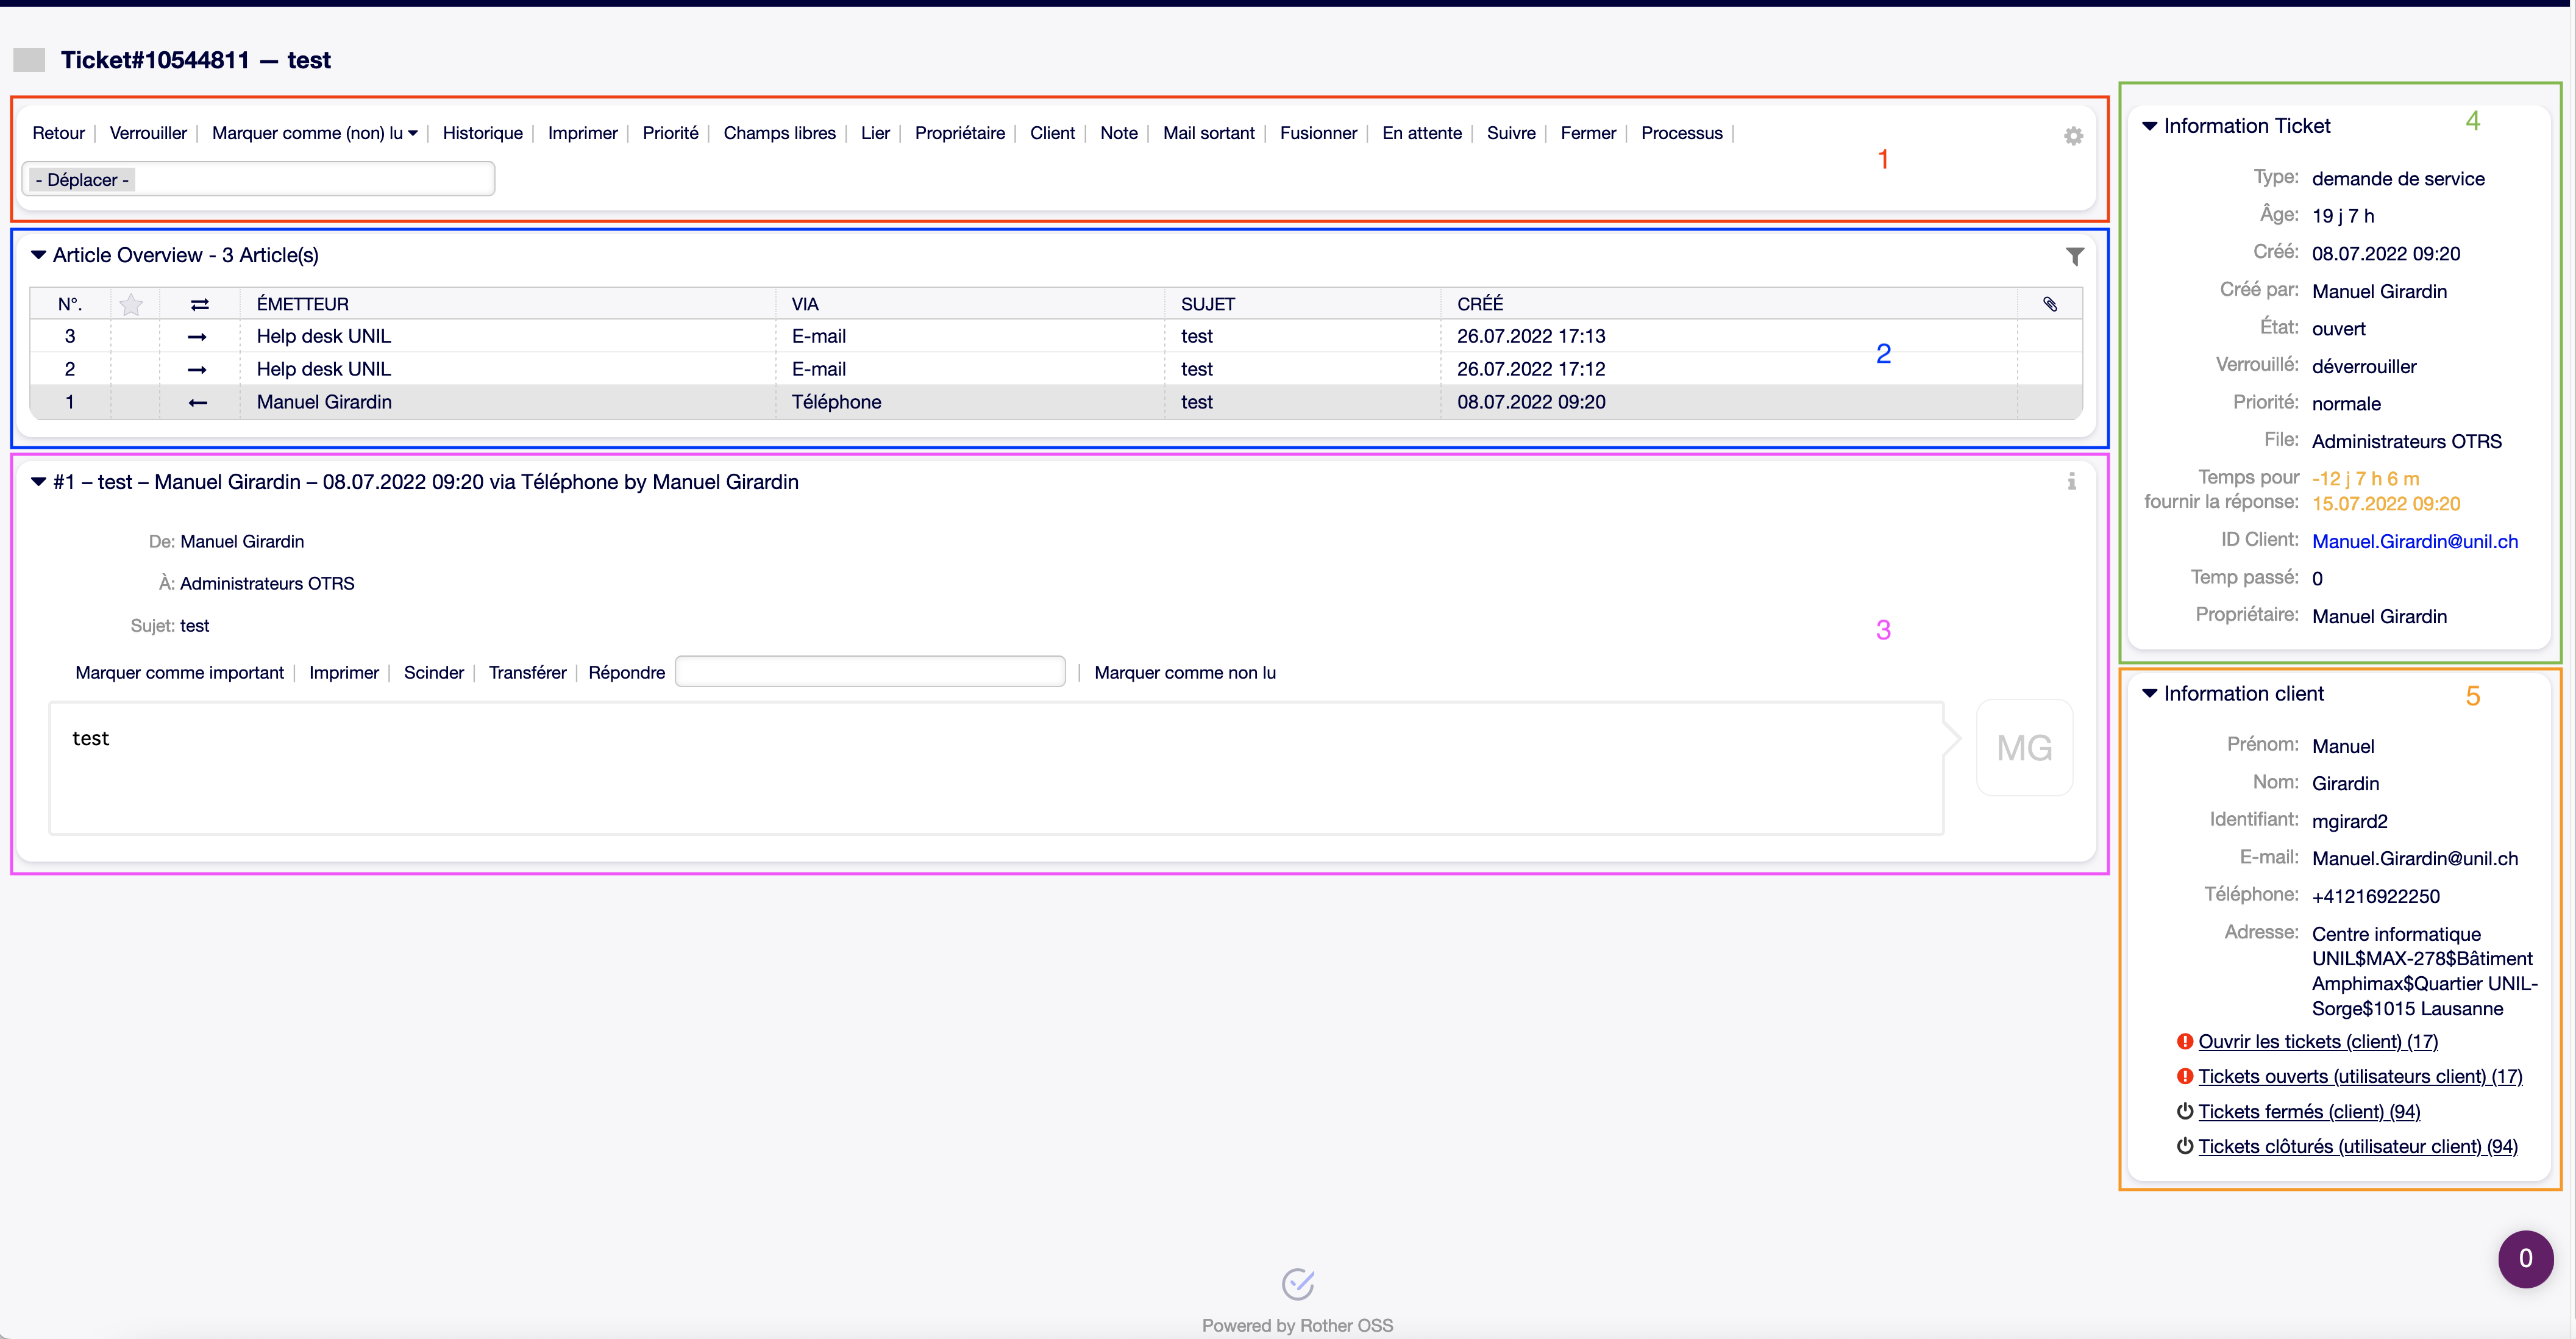Click the article filter funnel icon
Viewport: 2576px width, 1339px height.
click(2074, 257)
